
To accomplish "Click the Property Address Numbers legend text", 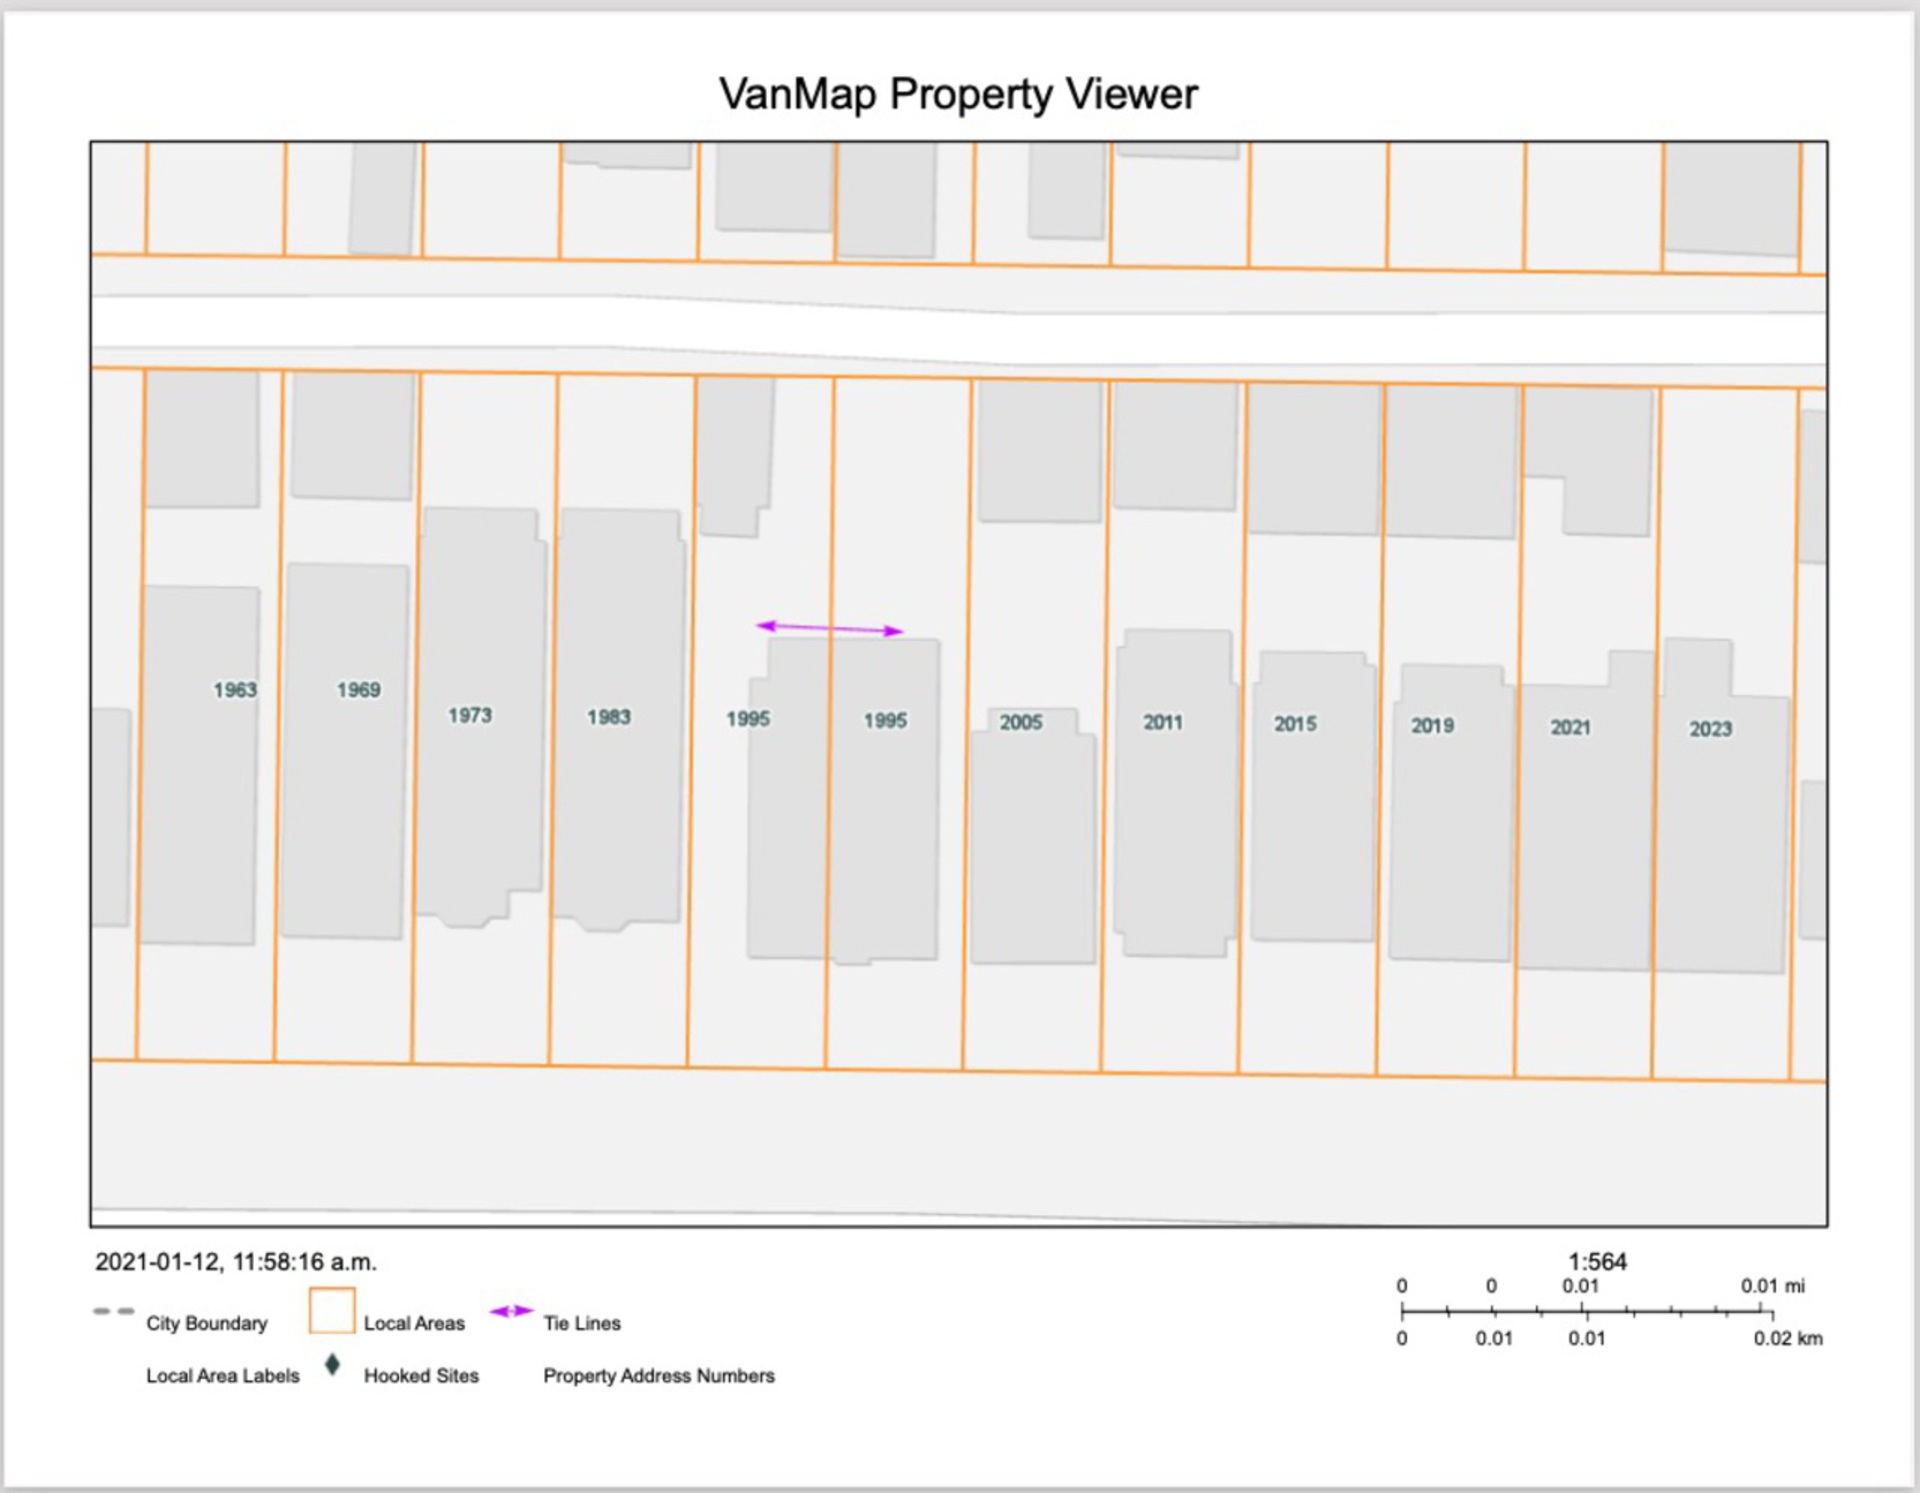I will [658, 1376].
